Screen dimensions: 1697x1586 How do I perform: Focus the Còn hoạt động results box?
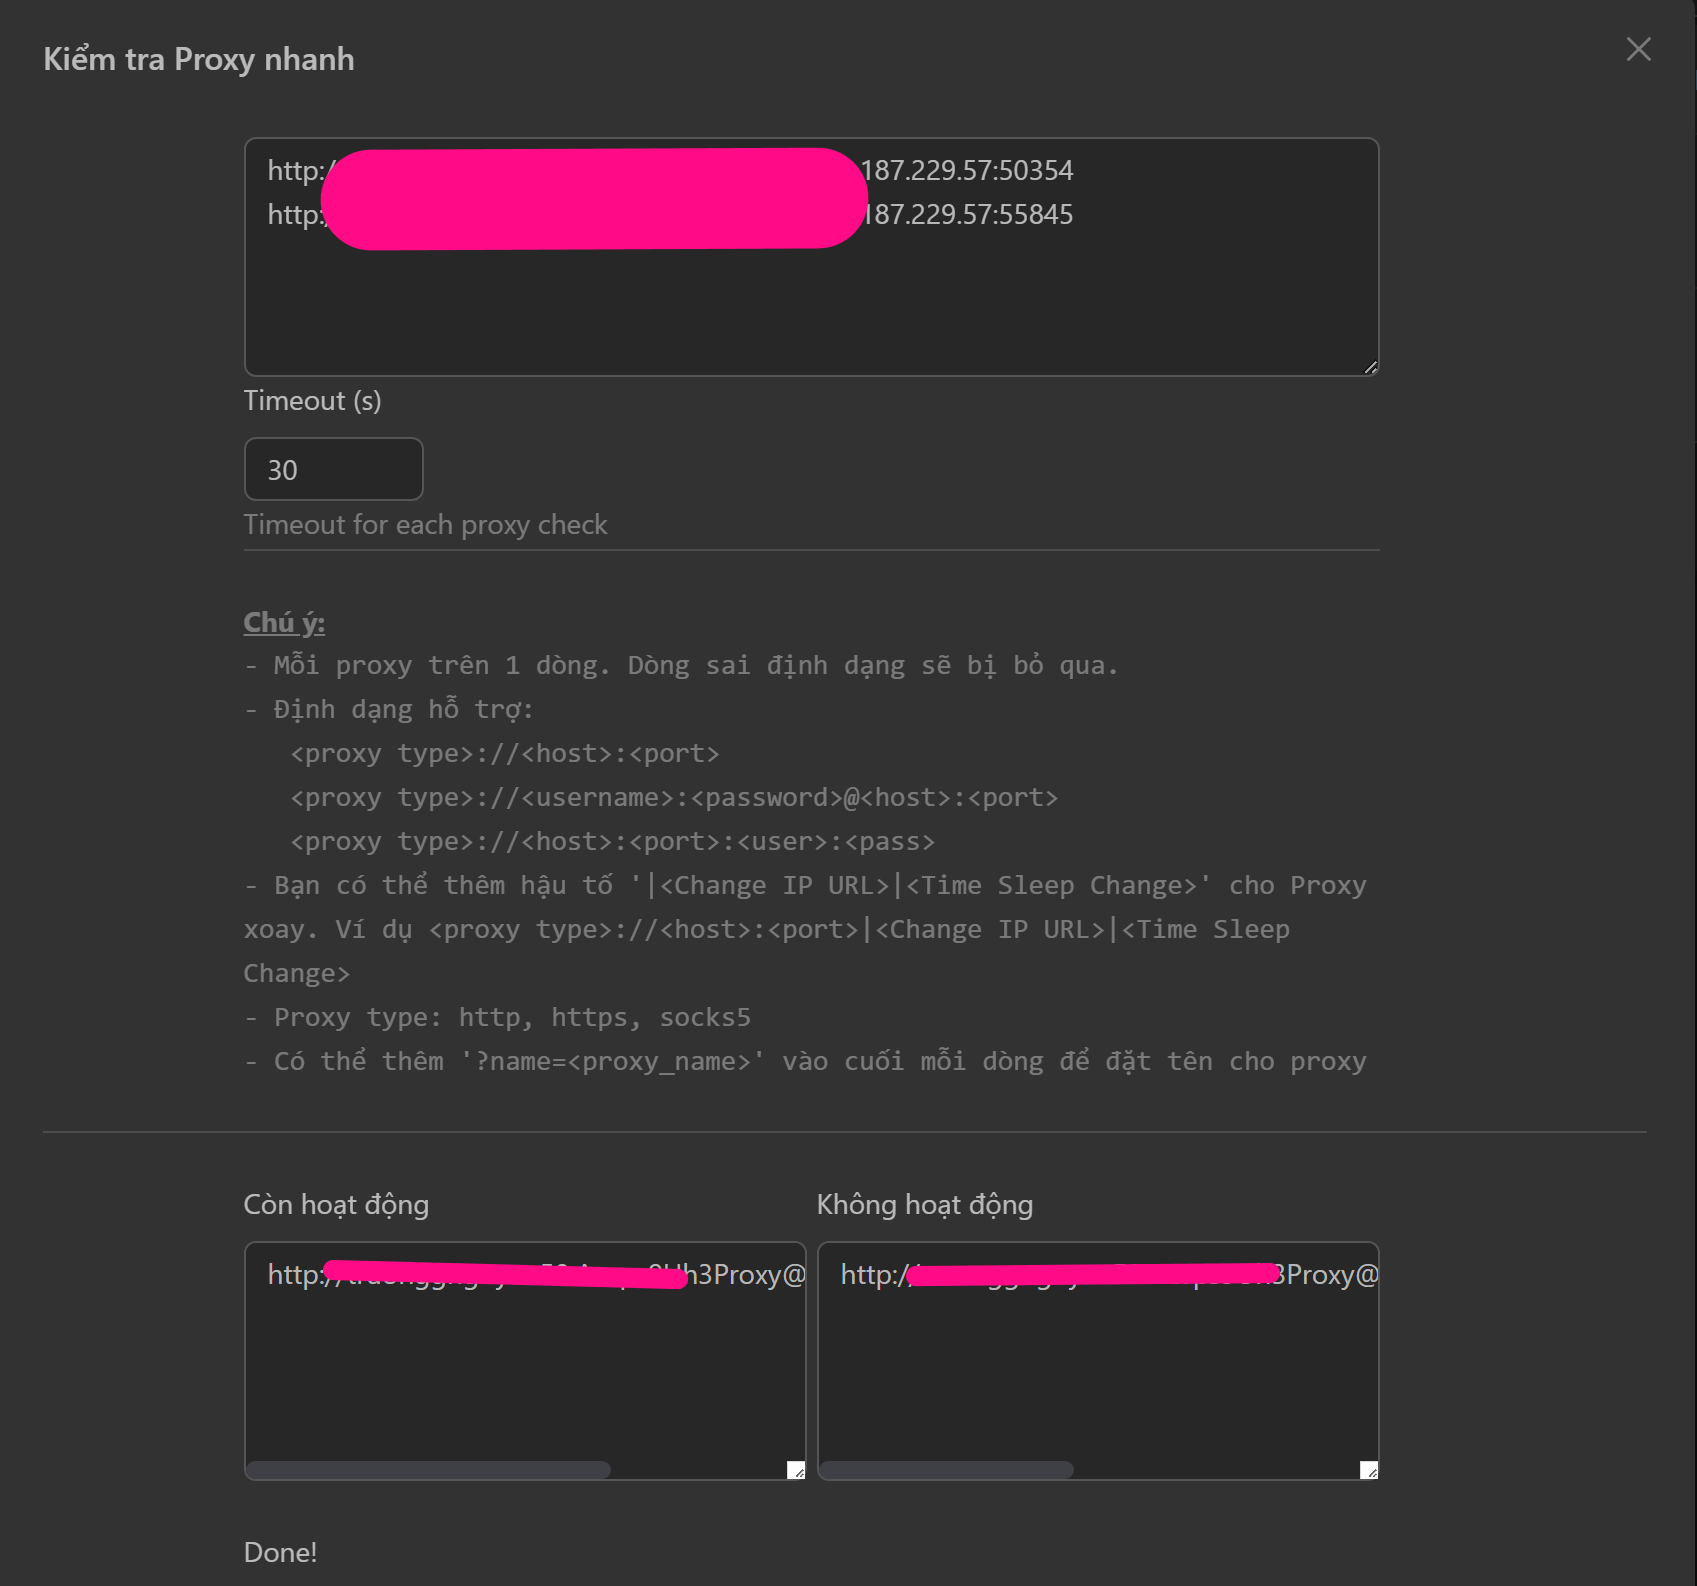(524, 1370)
